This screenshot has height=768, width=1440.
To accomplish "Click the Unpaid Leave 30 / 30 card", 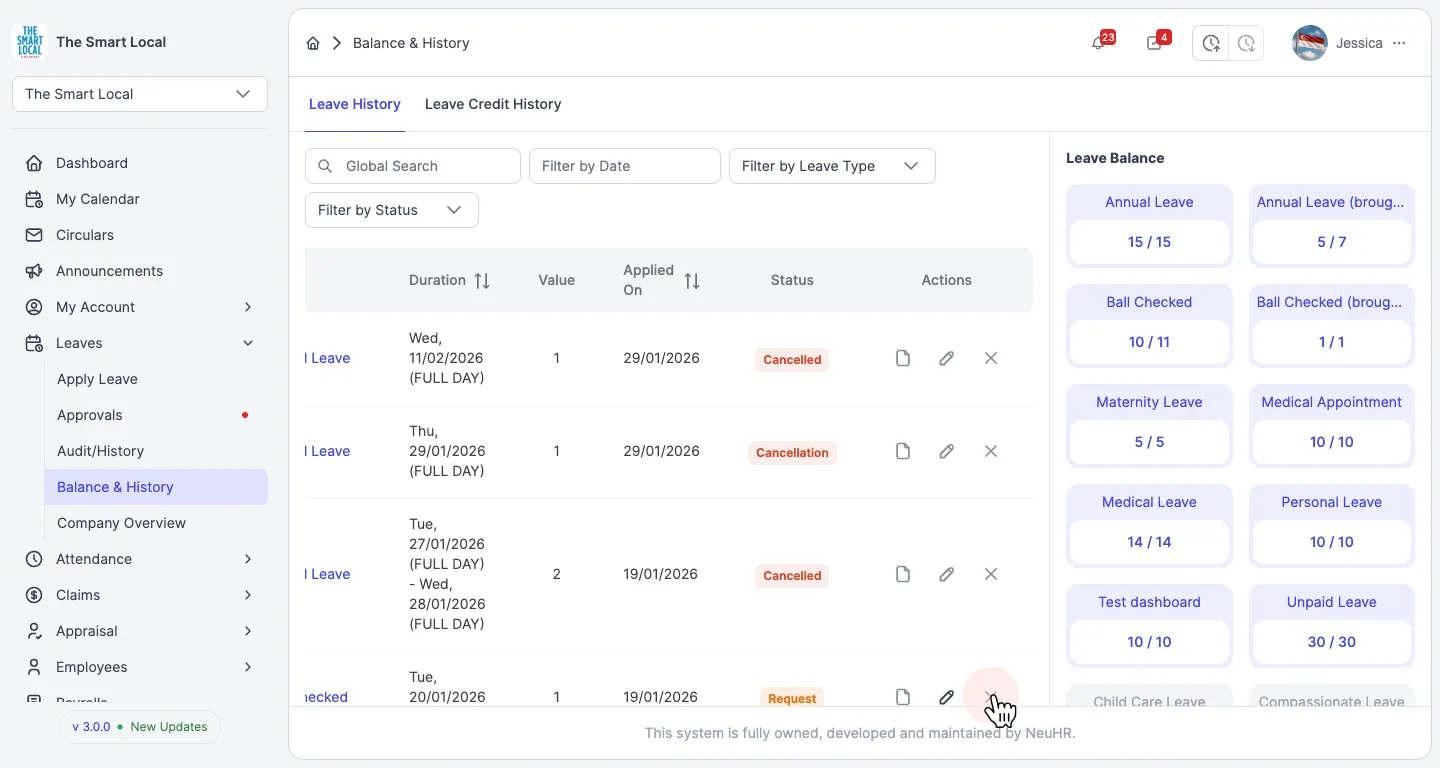I will point(1332,626).
